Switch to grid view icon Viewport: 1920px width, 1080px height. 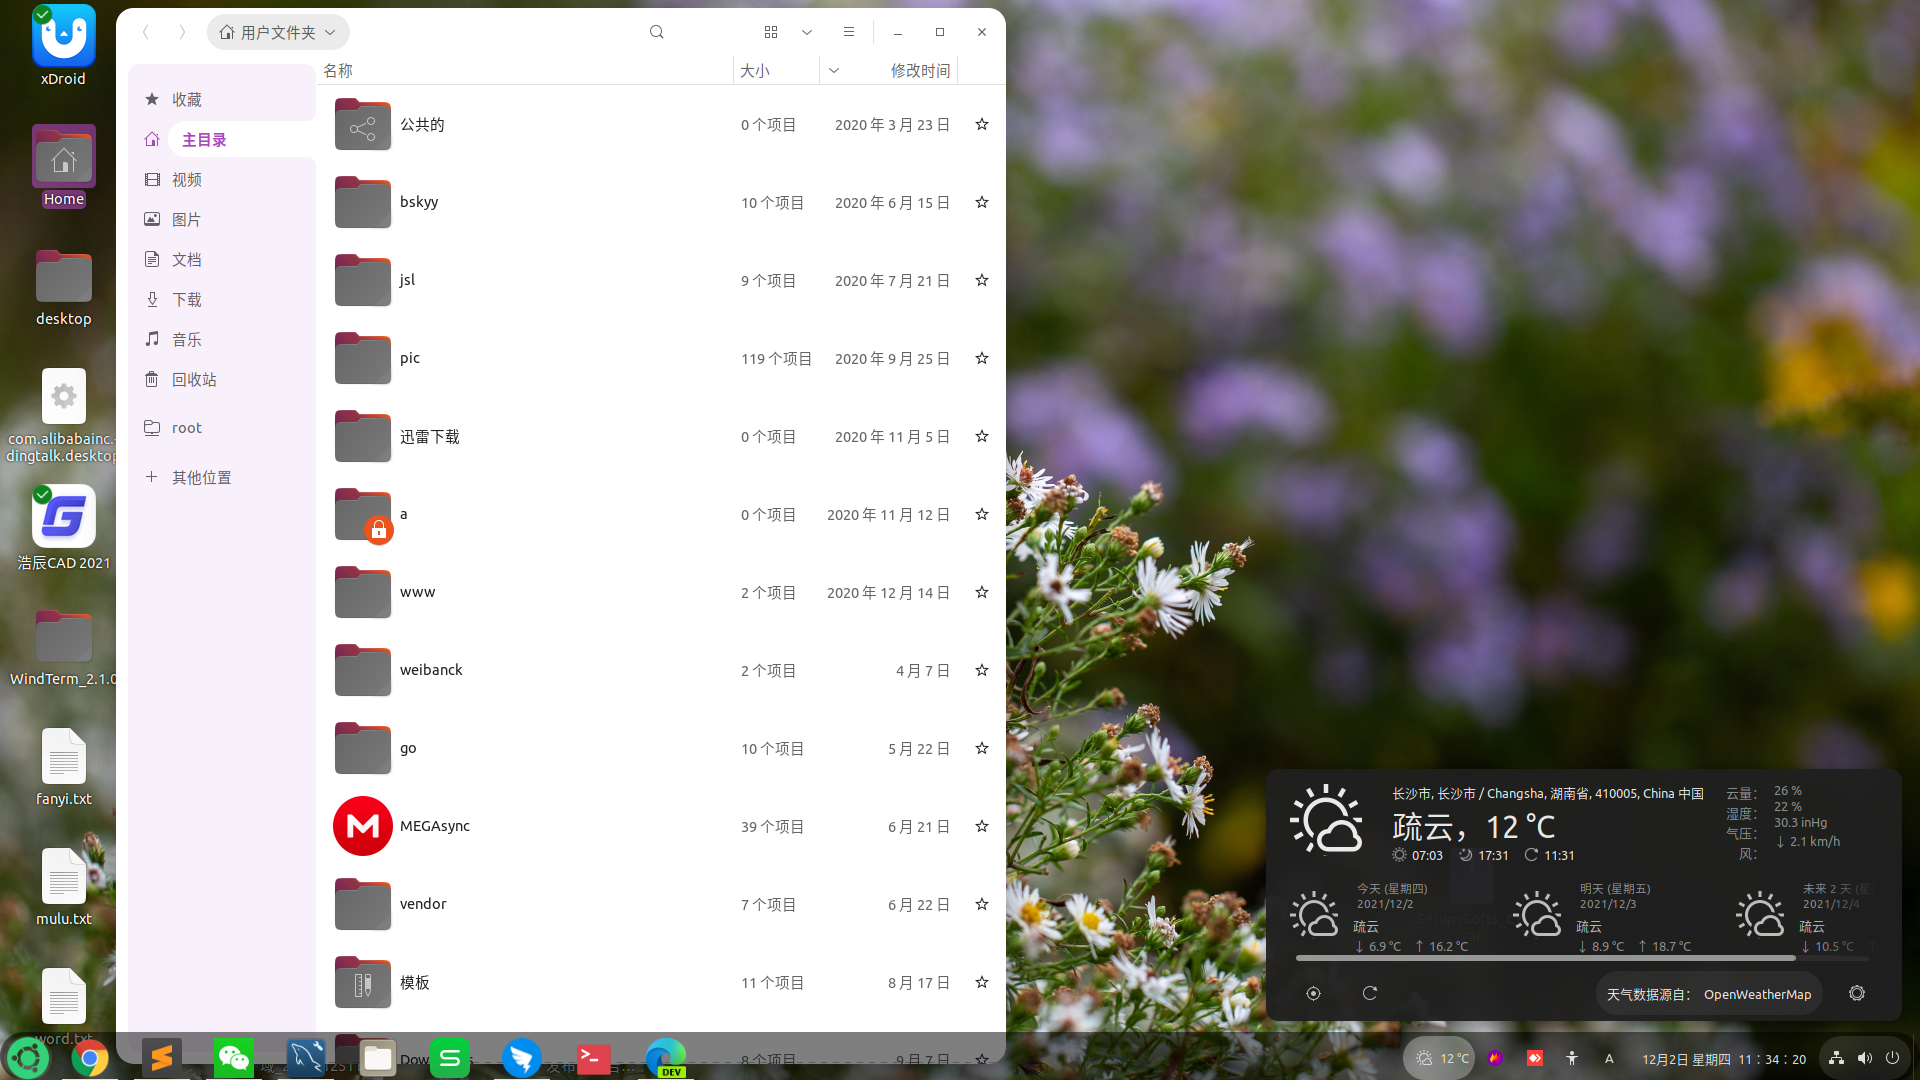(771, 32)
